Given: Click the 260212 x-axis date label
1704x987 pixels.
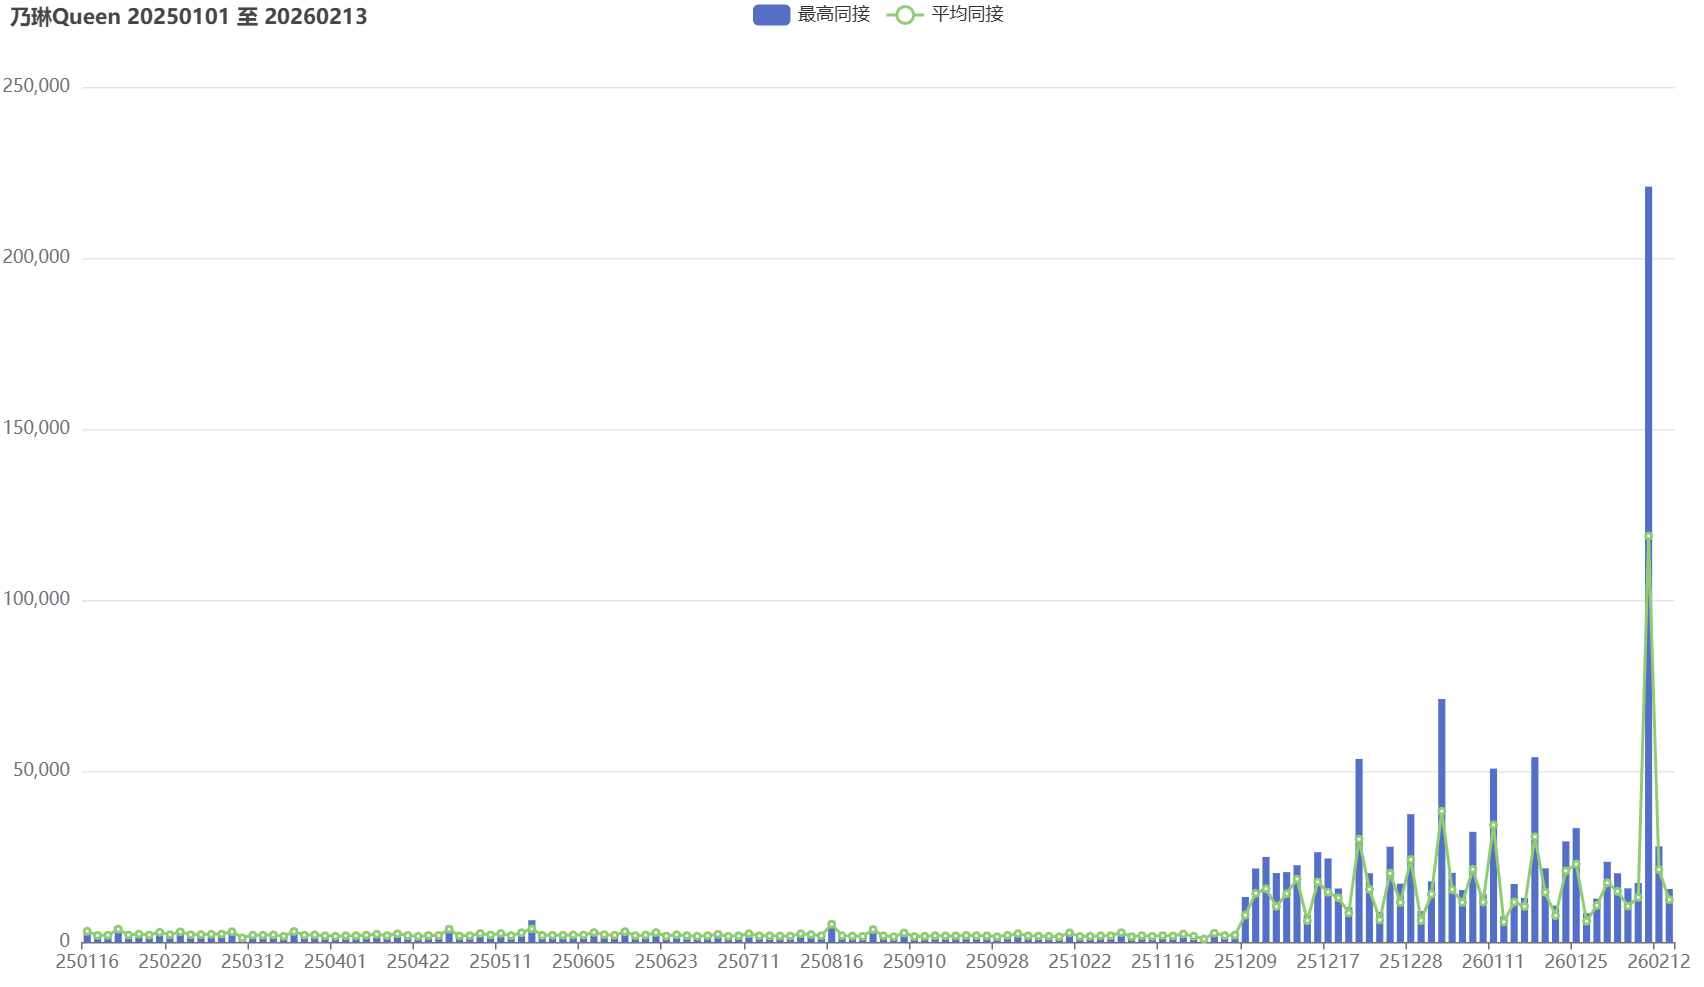Looking at the screenshot, I should 1658,962.
